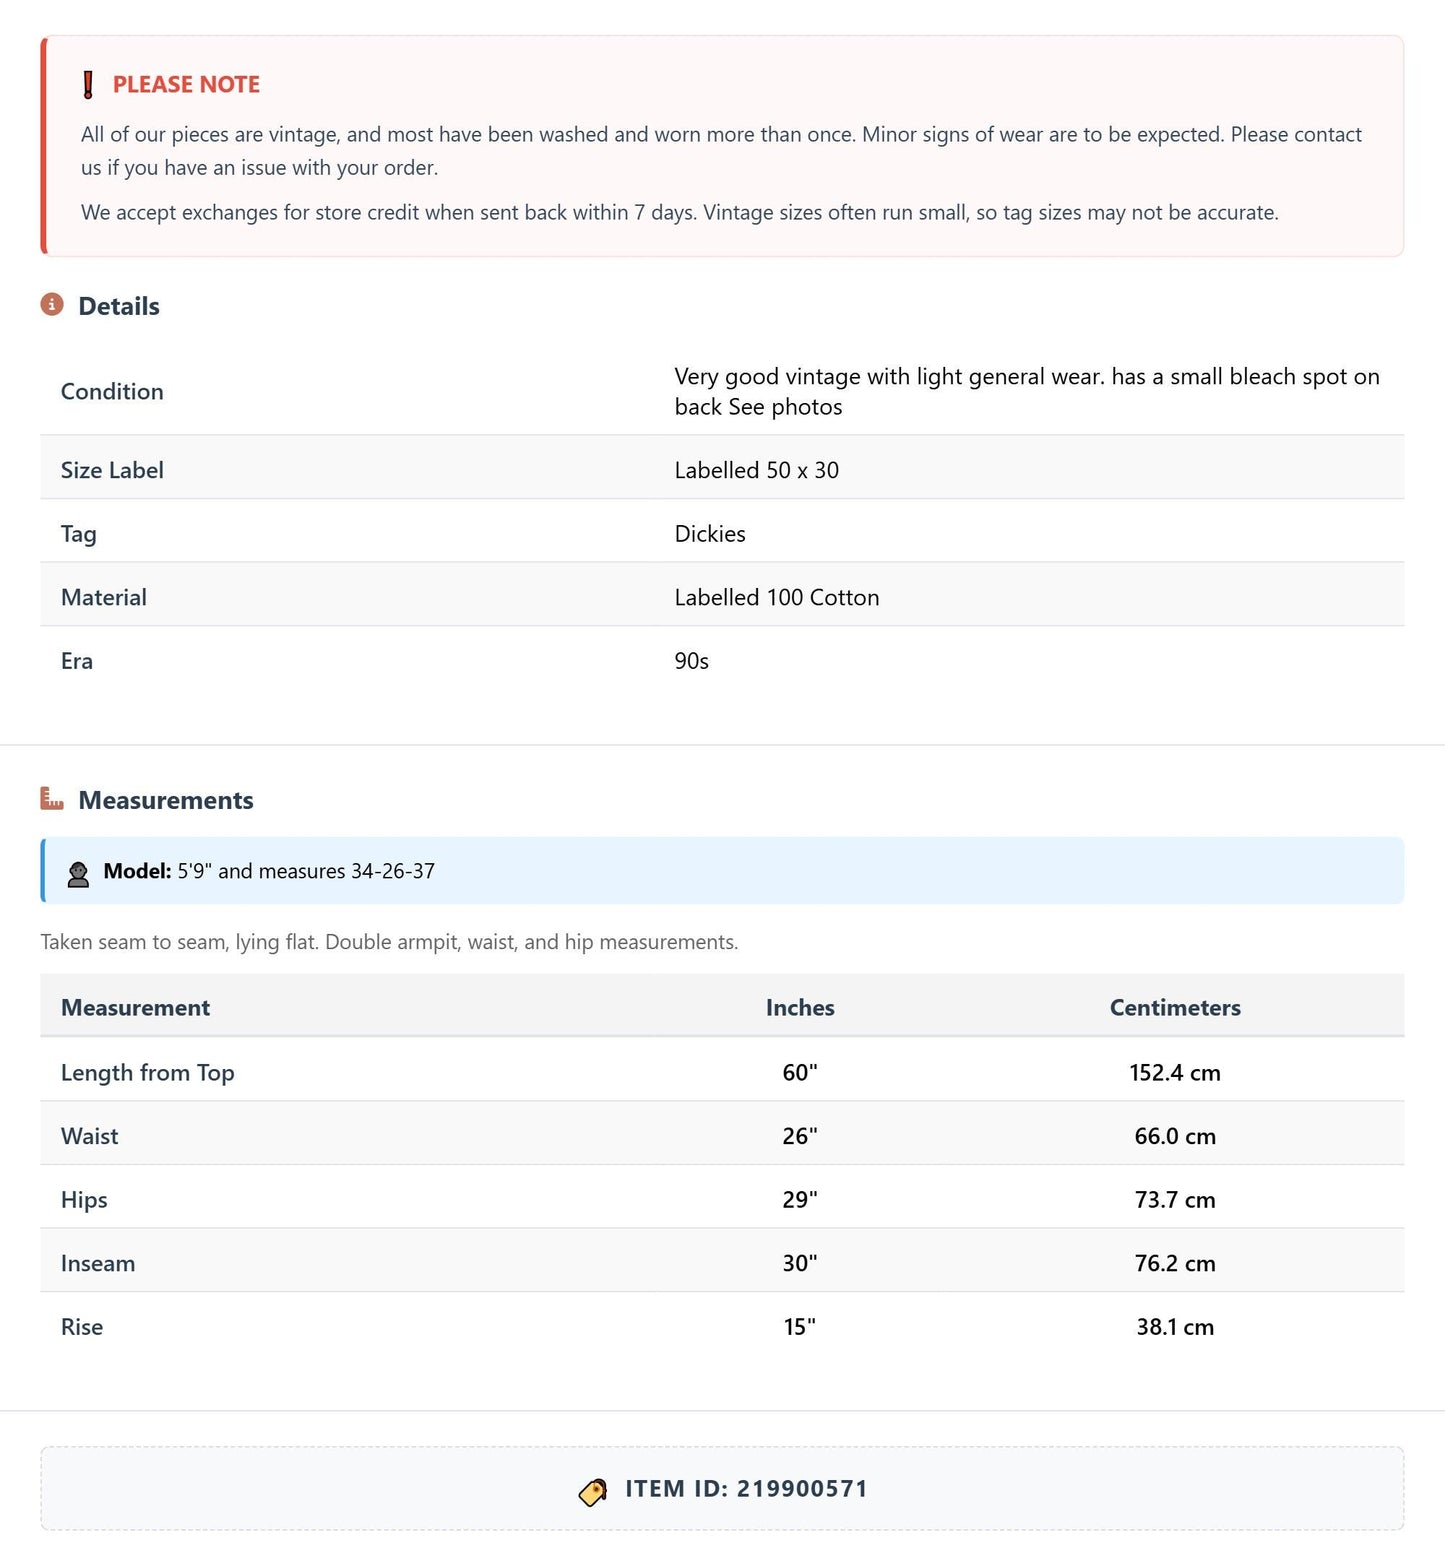This screenshot has width=1445, height=1566.
Task: Click the Model measures 34-26-37 banner
Action: [x=722, y=871]
